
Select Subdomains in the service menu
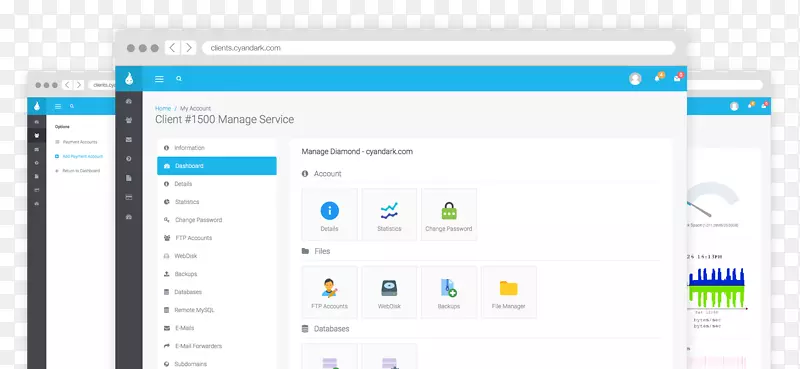217,364
